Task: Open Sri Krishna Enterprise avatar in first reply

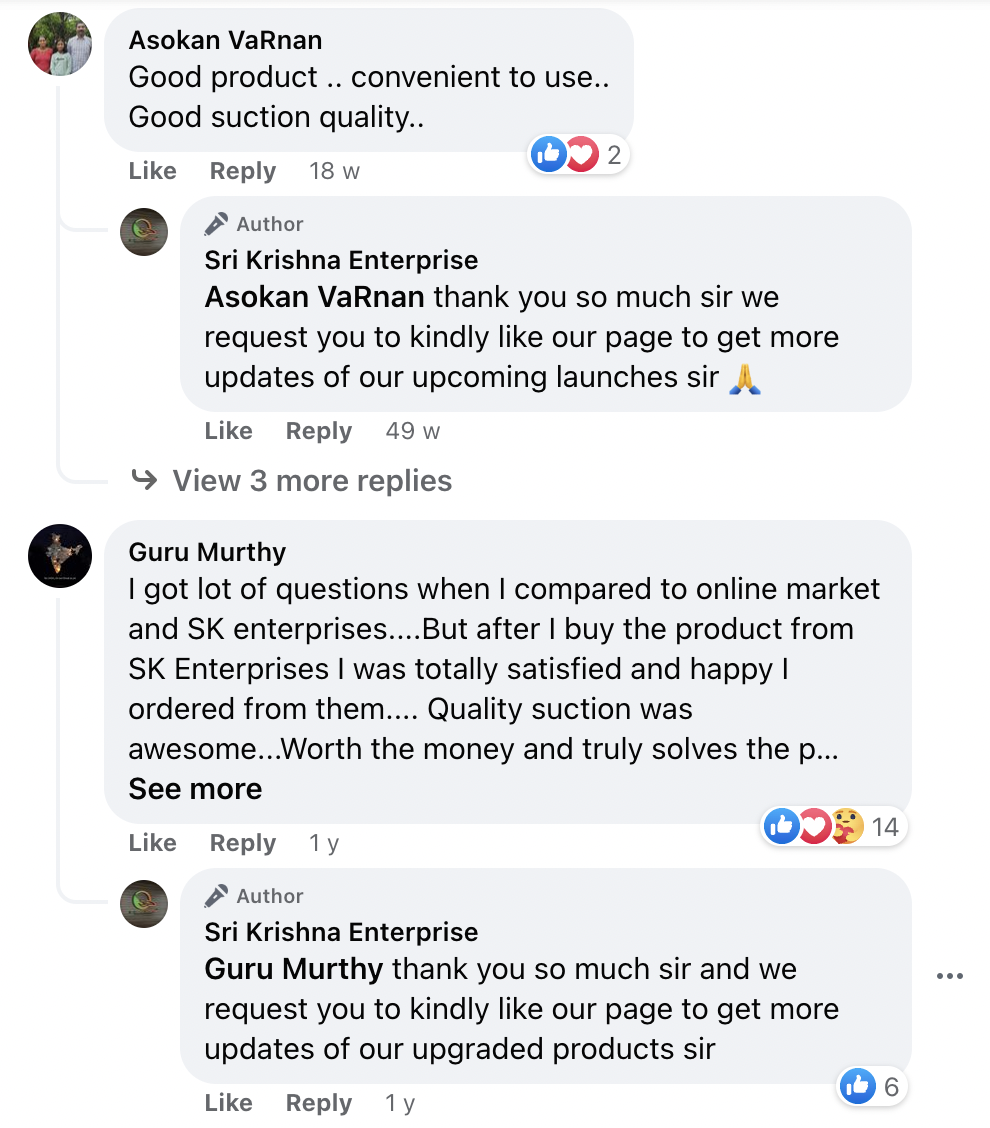Action: click(144, 232)
